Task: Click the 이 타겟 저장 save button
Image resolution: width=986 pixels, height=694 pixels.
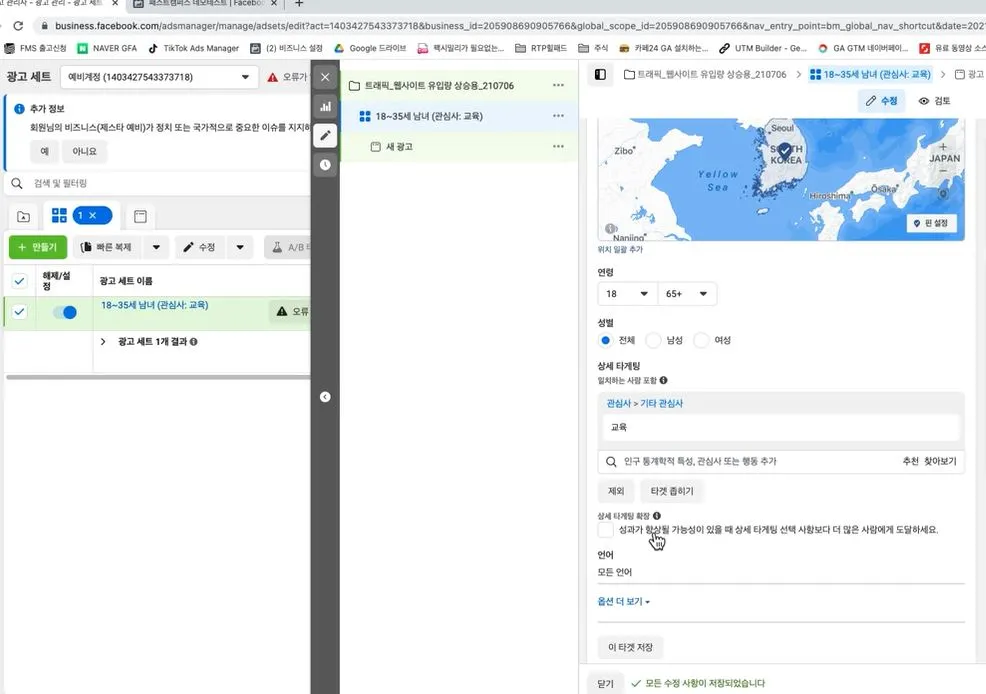Action: click(x=630, y=647)
